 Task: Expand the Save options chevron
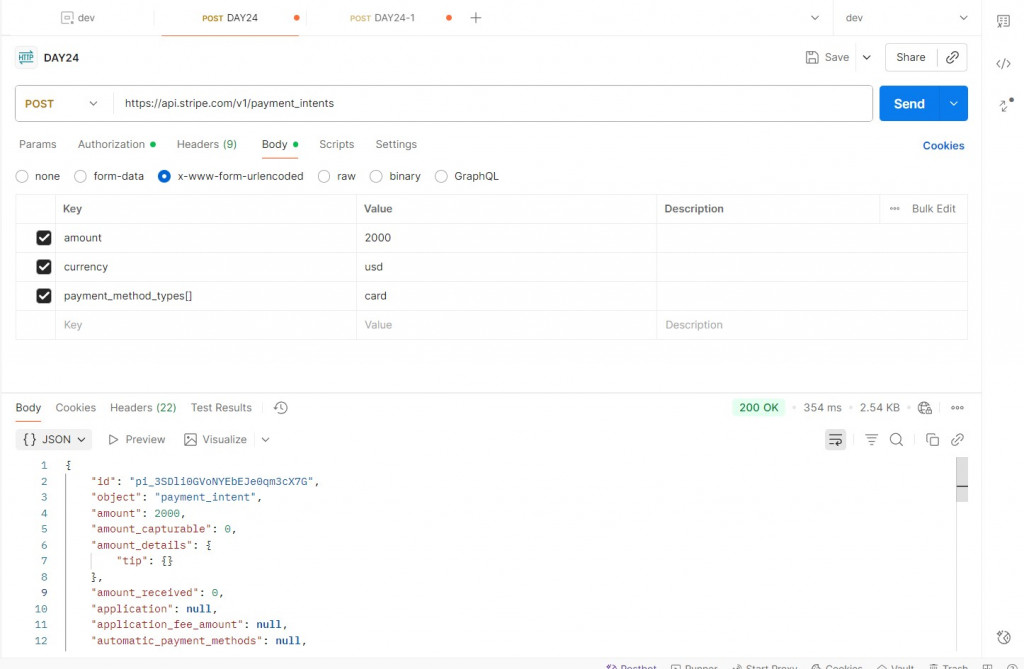(x=867, y=57)
